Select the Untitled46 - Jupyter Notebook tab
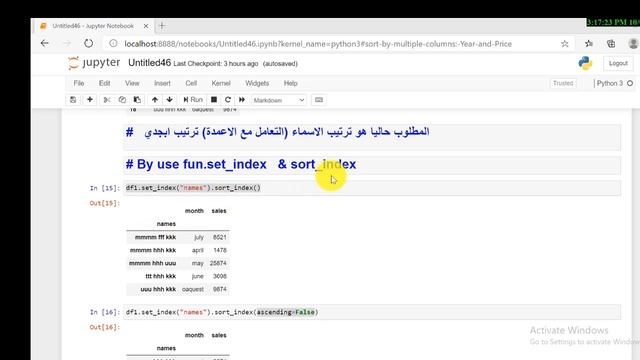The image size is (640, 360). [x=93, y=26]
